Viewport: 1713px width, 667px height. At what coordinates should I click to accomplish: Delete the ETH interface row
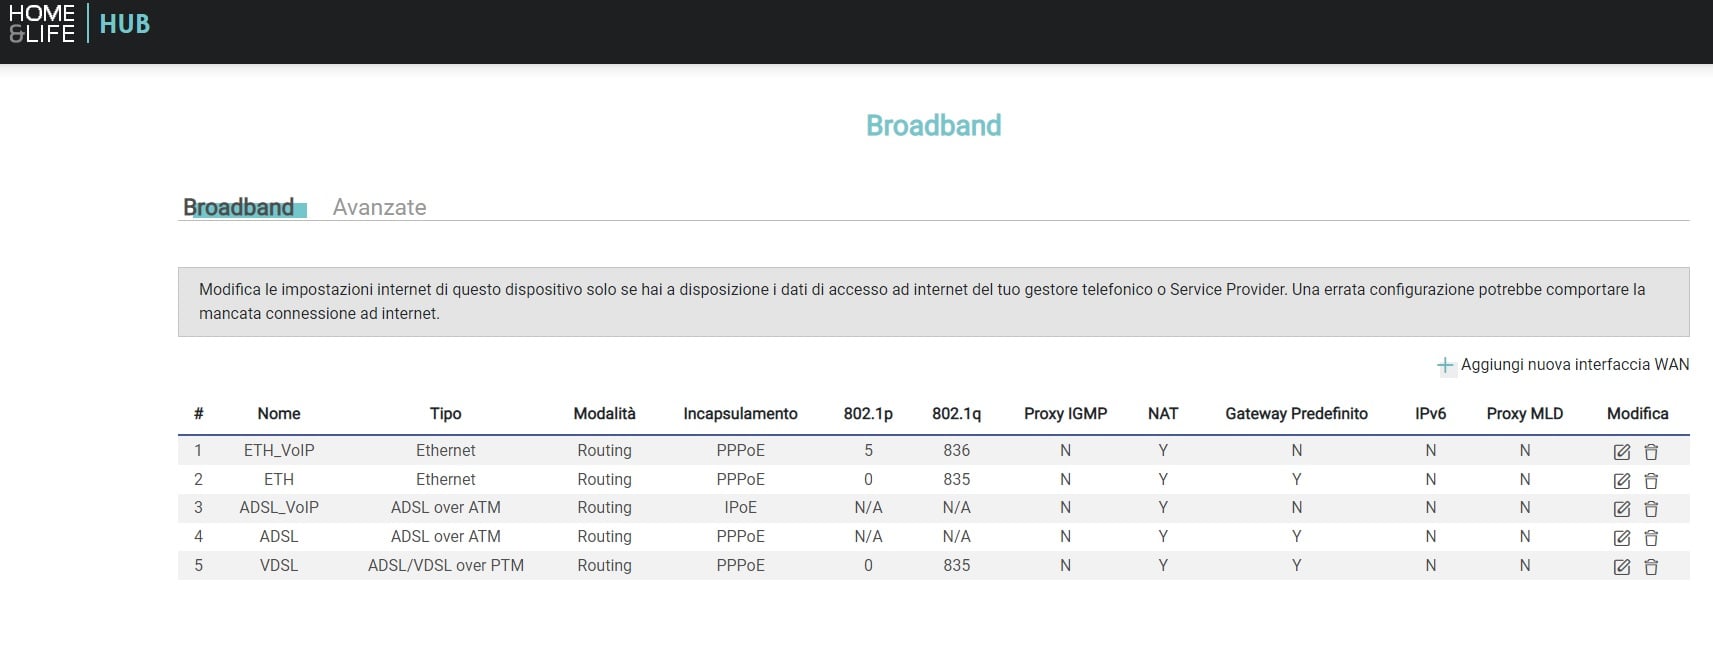point(1651,481)
